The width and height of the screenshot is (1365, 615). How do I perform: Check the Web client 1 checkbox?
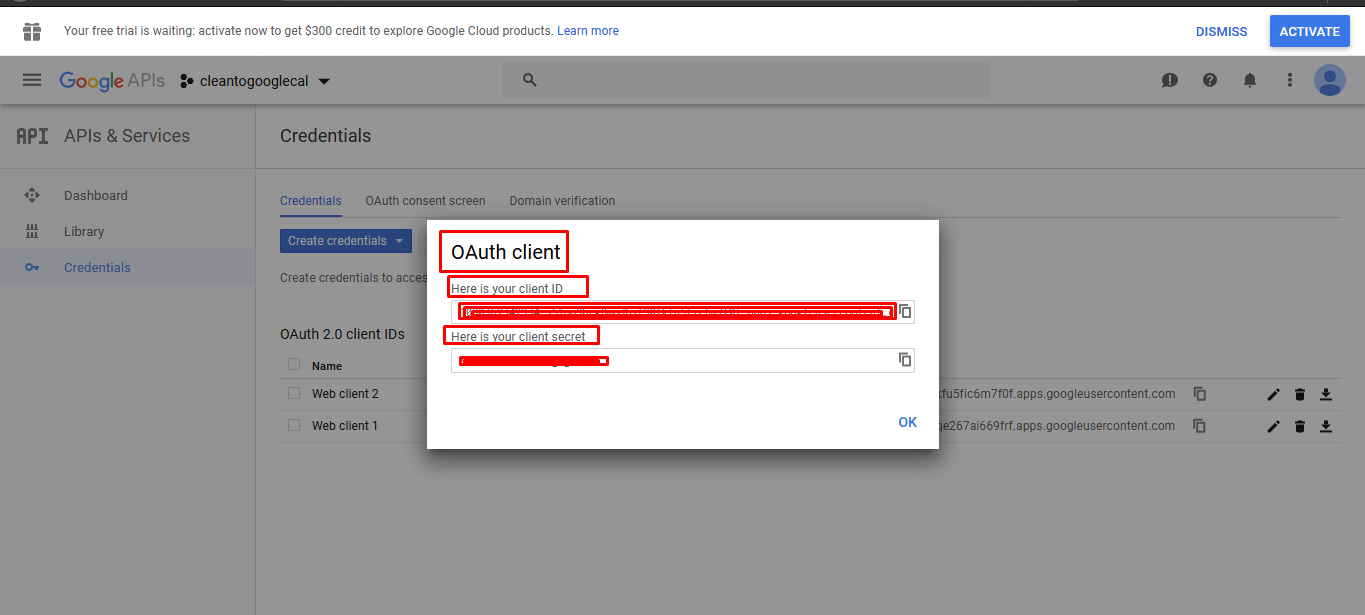294,425
